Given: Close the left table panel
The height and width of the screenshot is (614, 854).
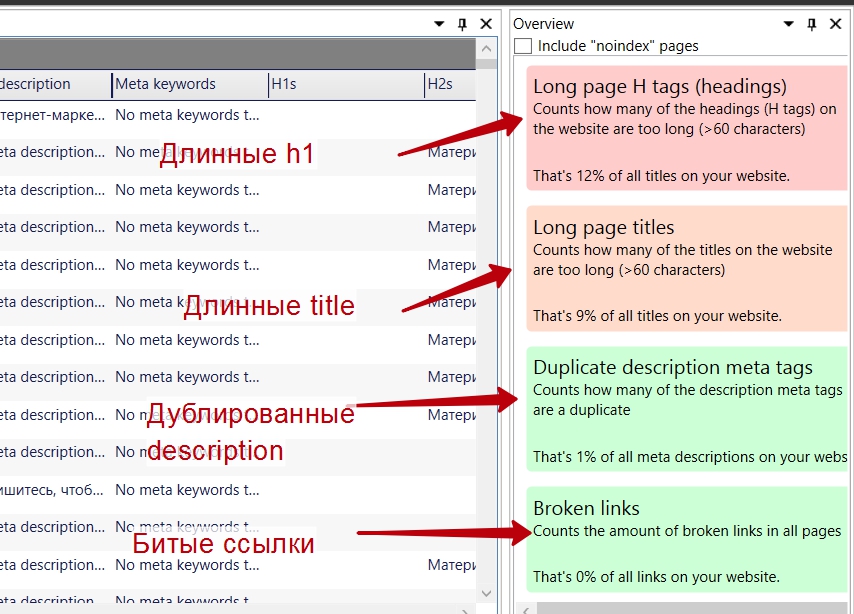Looking at the screenshot, I should [486, 24].
